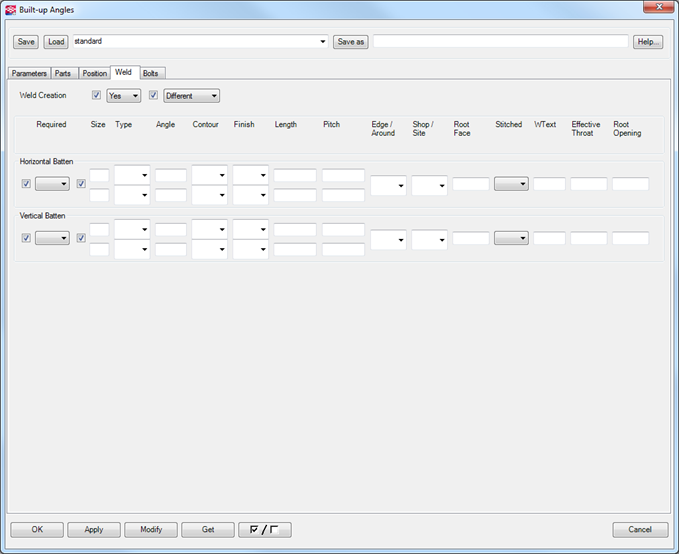This screenshot has height=554, width=679.
Task: Switch to the Parameters tab
Action: pos(29,73)
